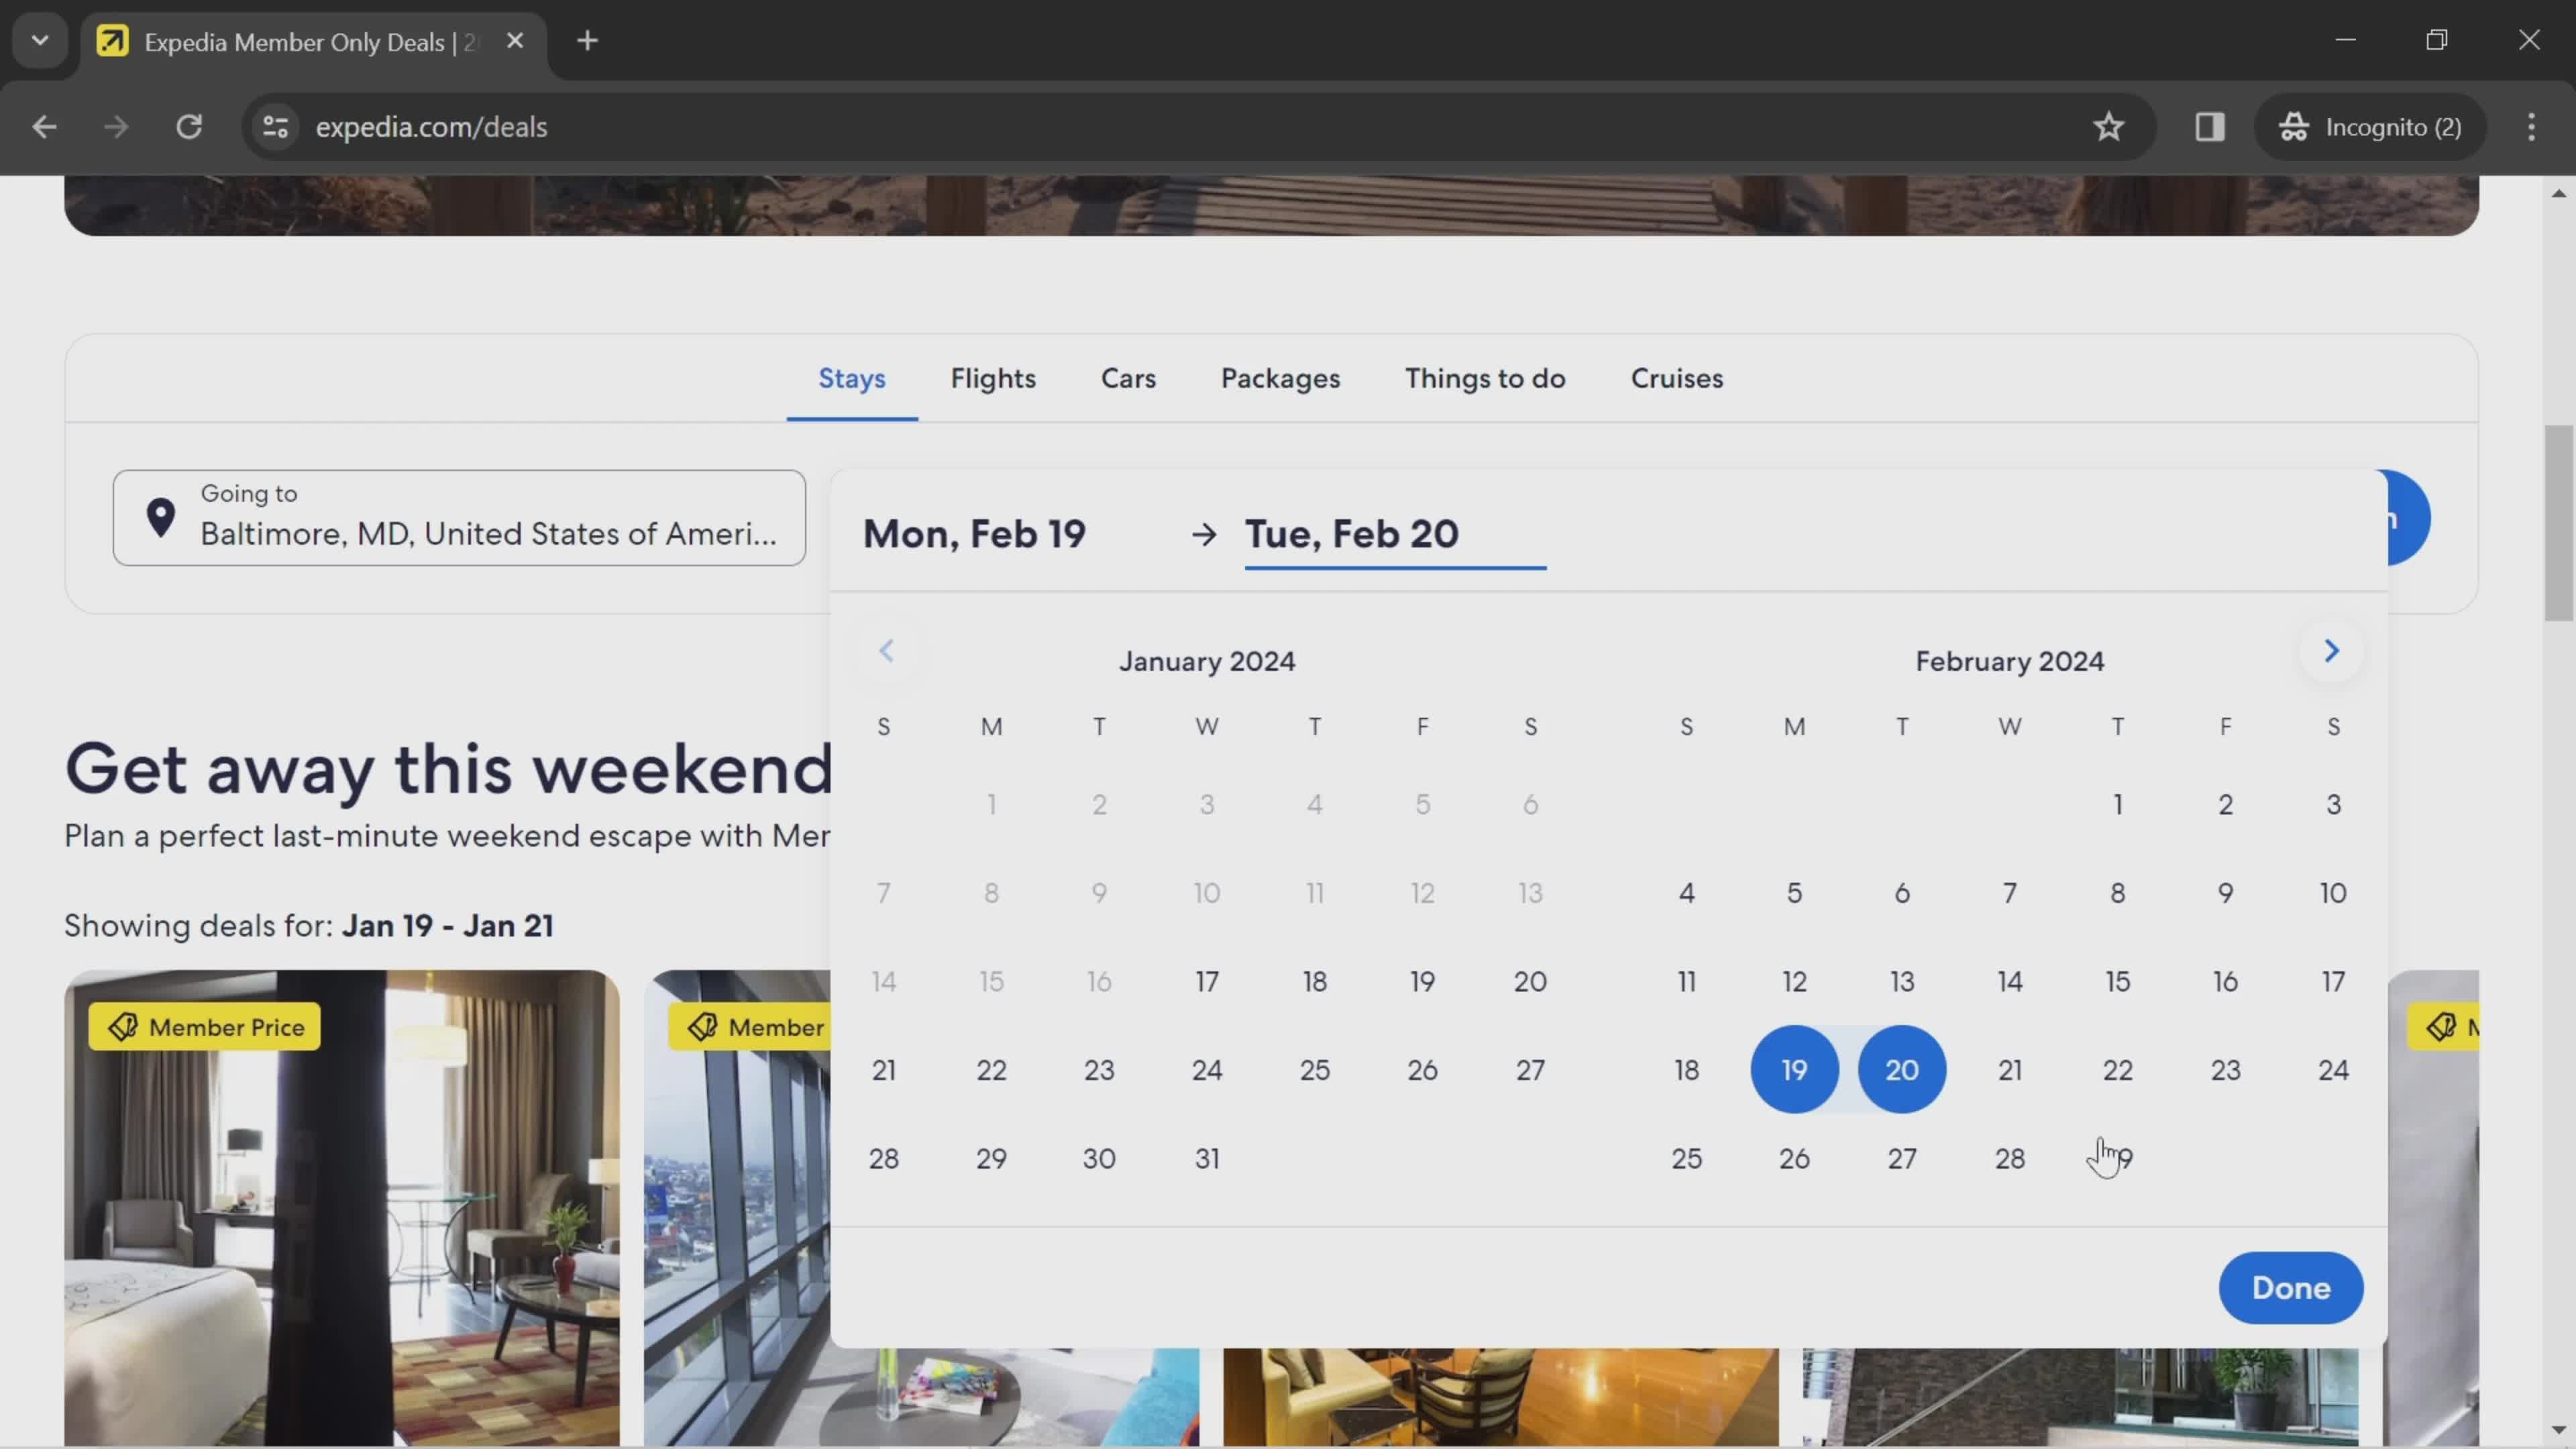
Task: Choose January 26 in the calendar
Action: point(1422,1070)
